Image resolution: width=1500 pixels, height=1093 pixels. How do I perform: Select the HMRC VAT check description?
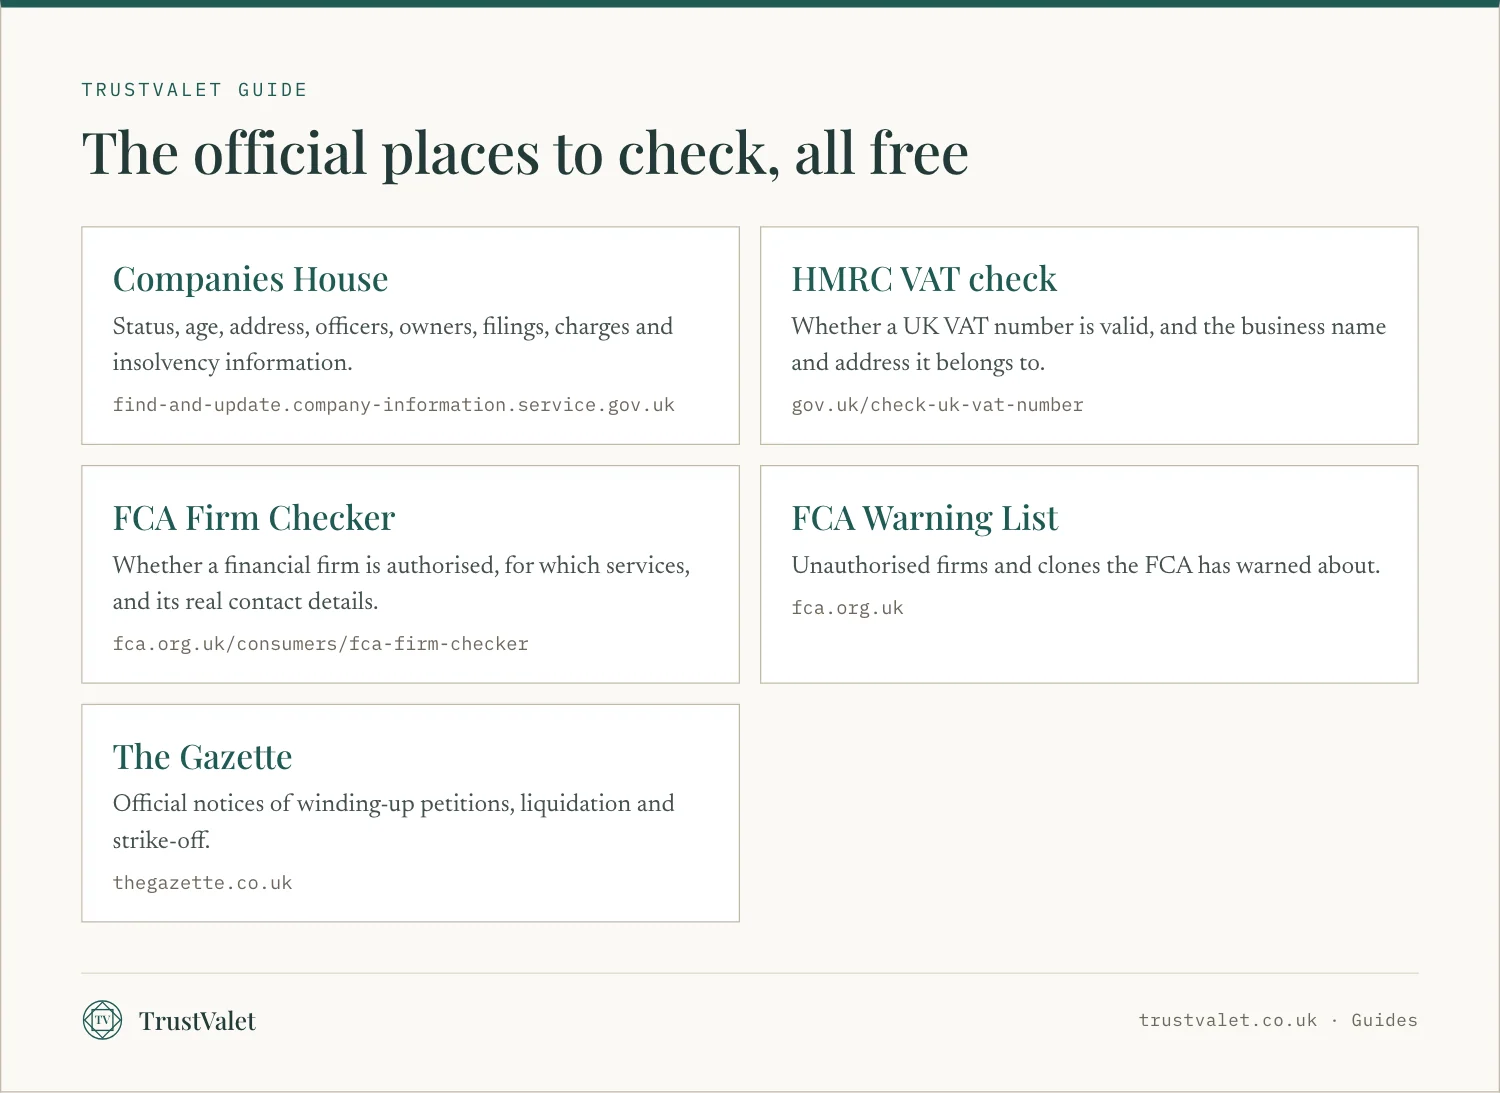(x=1089, y=344)
